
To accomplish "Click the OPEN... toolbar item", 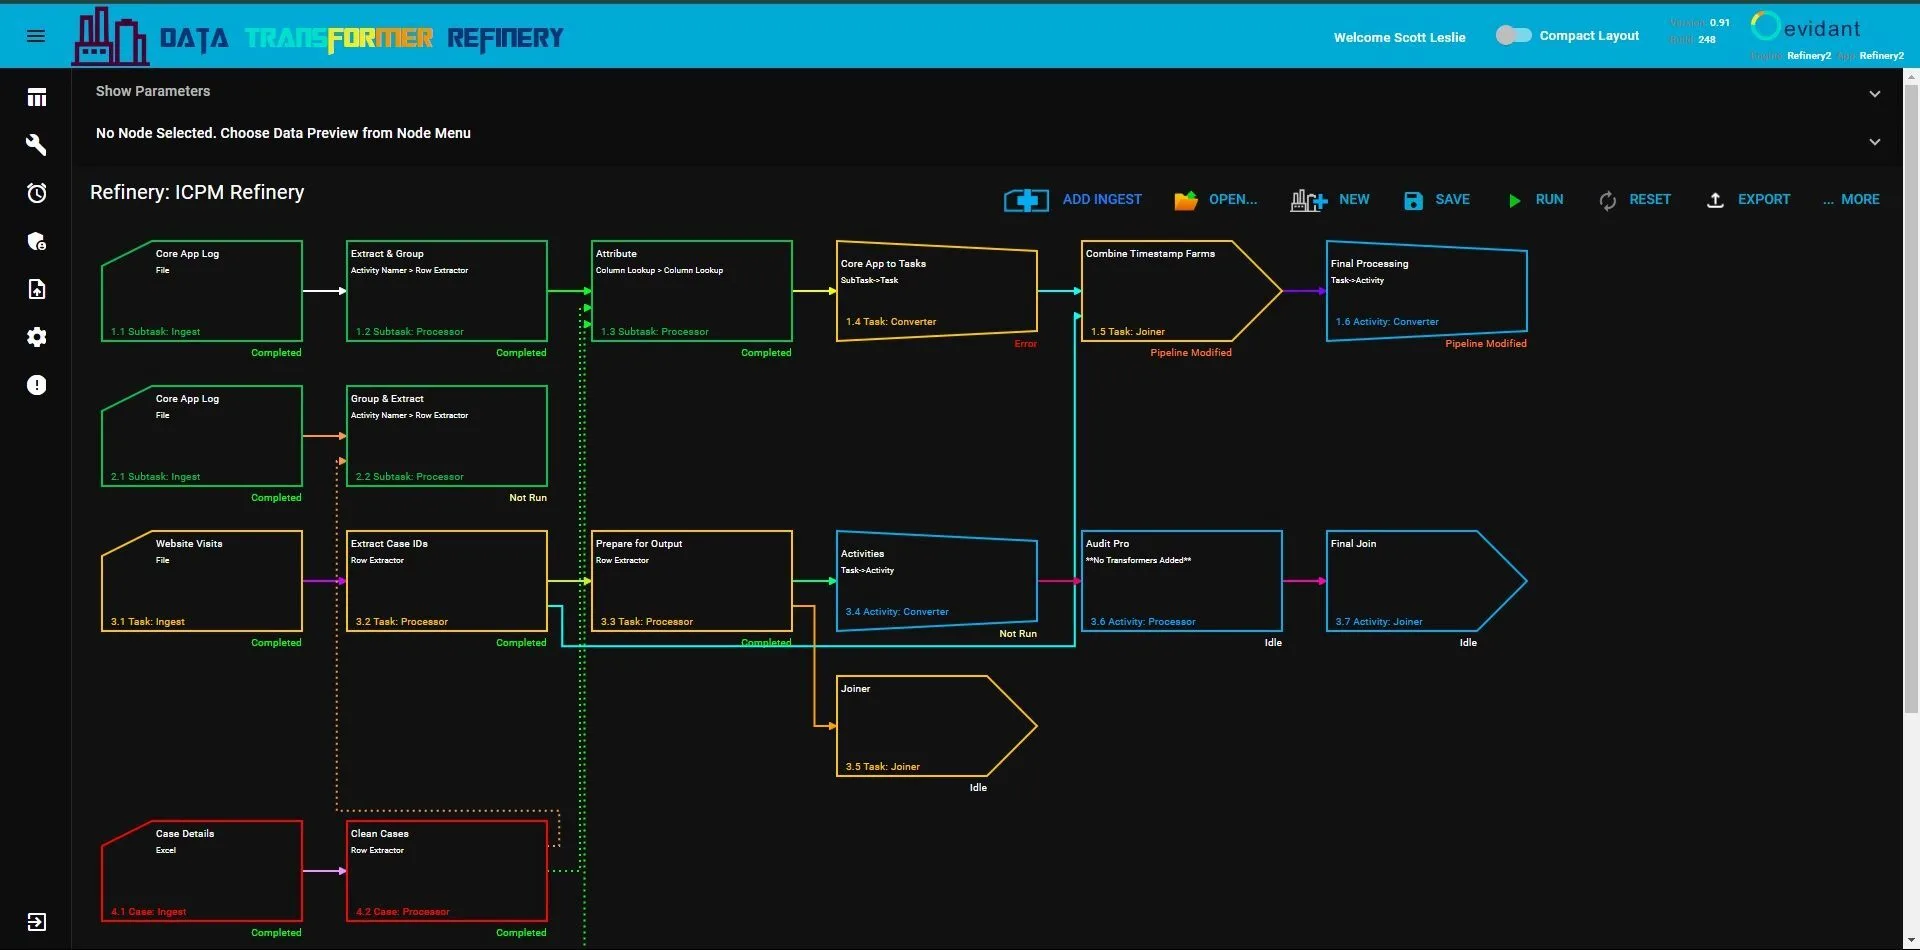I will [x=1215, y=200].
